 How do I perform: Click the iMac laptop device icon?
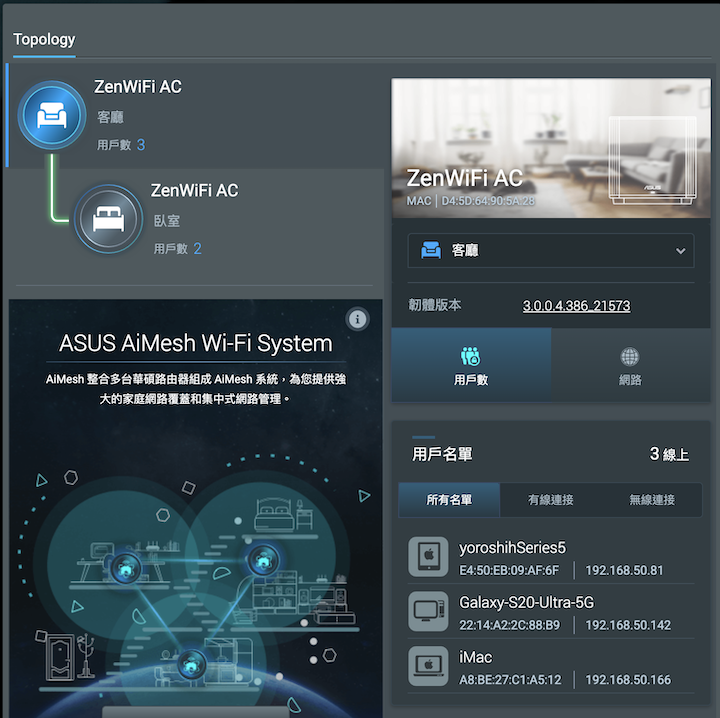coord(428,666)
